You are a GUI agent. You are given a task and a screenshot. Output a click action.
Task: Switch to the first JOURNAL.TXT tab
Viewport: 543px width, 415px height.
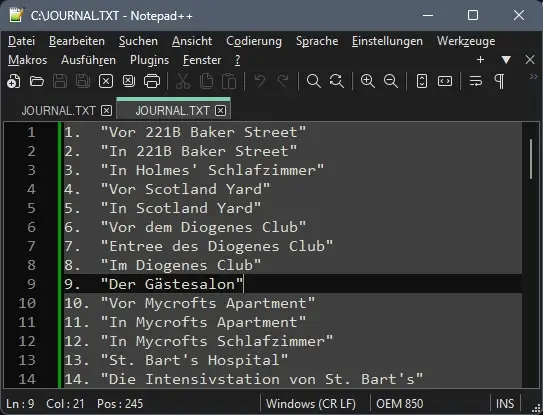tap(58, 111)
